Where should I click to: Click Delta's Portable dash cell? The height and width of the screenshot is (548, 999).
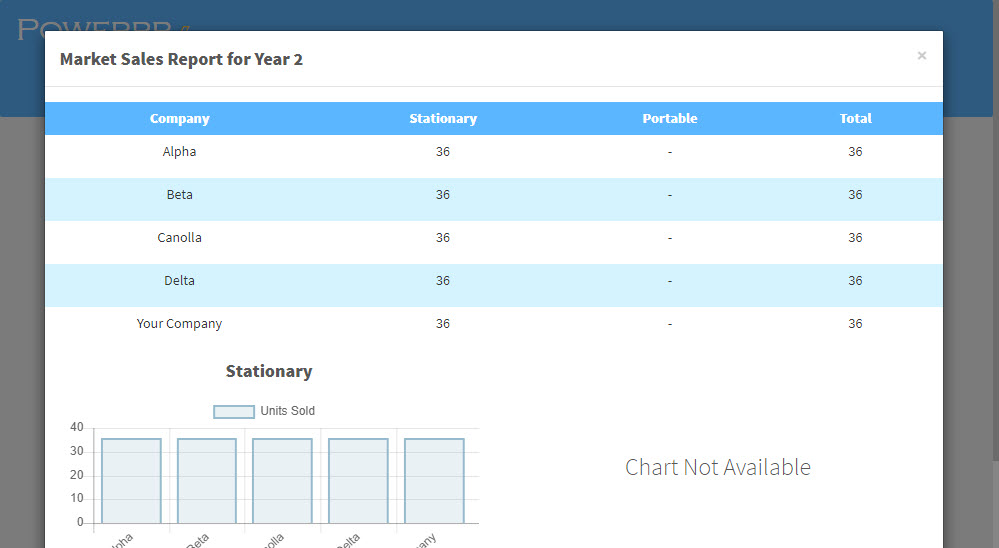tap(670, 281)
